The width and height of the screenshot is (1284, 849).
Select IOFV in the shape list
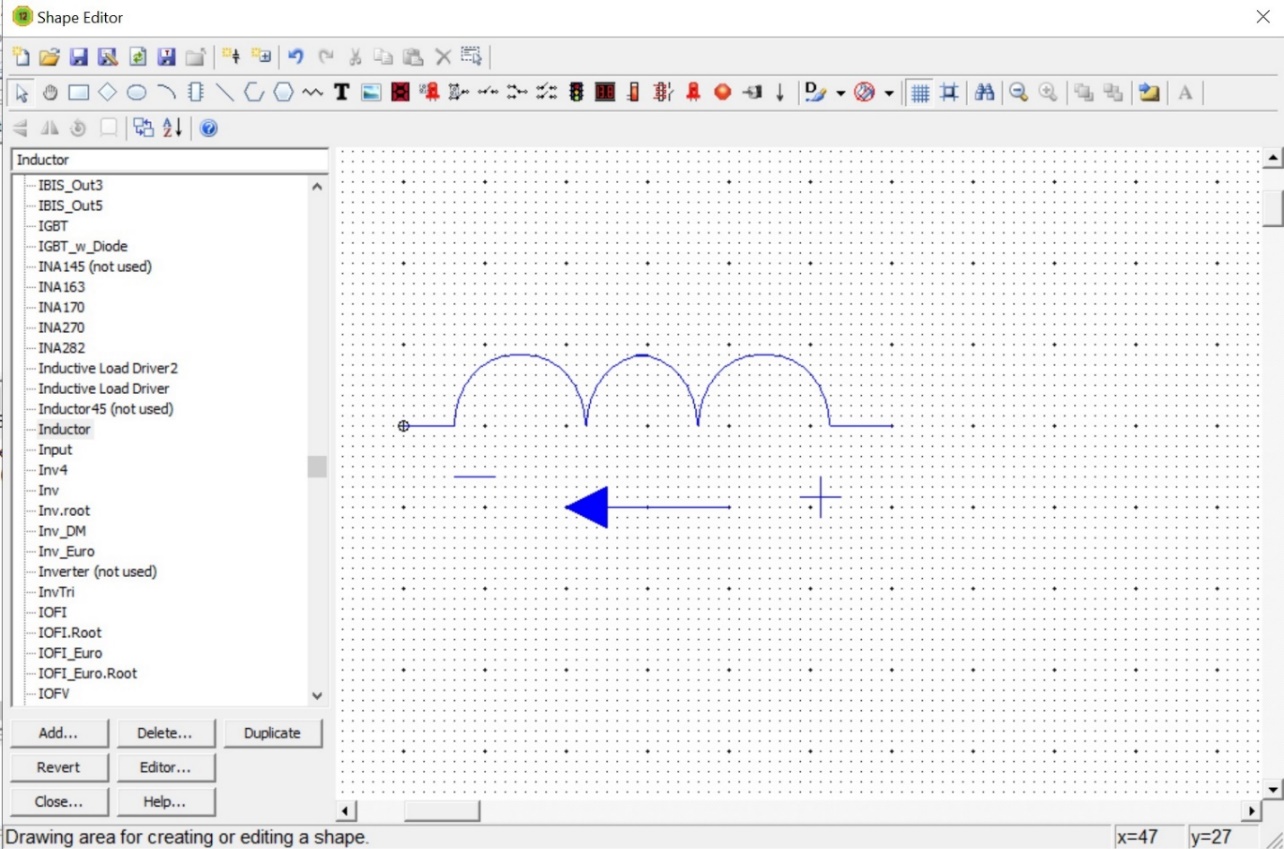(x=53, y=693)
